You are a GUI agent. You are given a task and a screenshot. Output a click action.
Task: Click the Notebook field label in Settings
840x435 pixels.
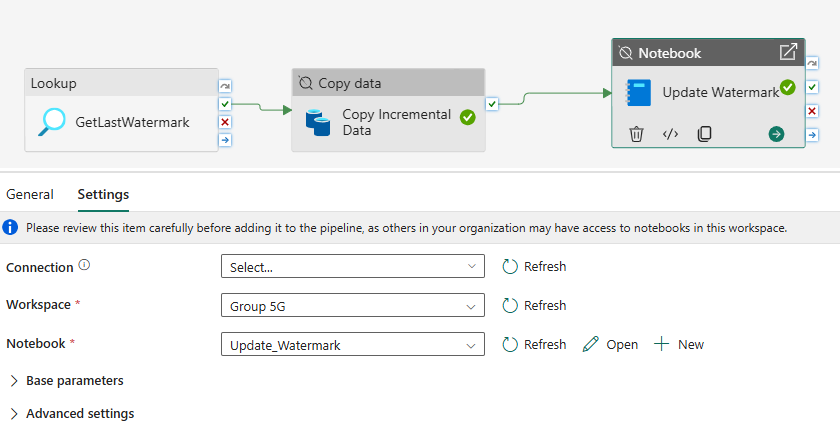point(36,343)
